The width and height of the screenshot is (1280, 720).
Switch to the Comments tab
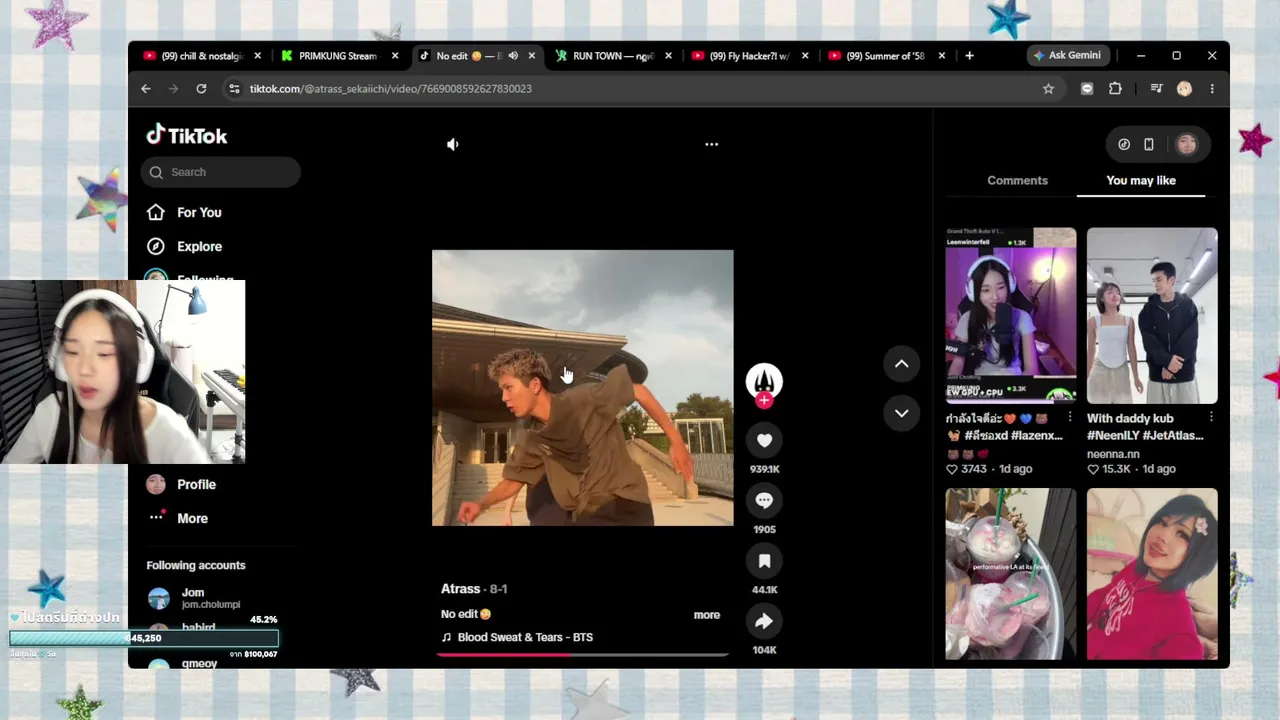pyautogui.click(x=1017, y=180)
